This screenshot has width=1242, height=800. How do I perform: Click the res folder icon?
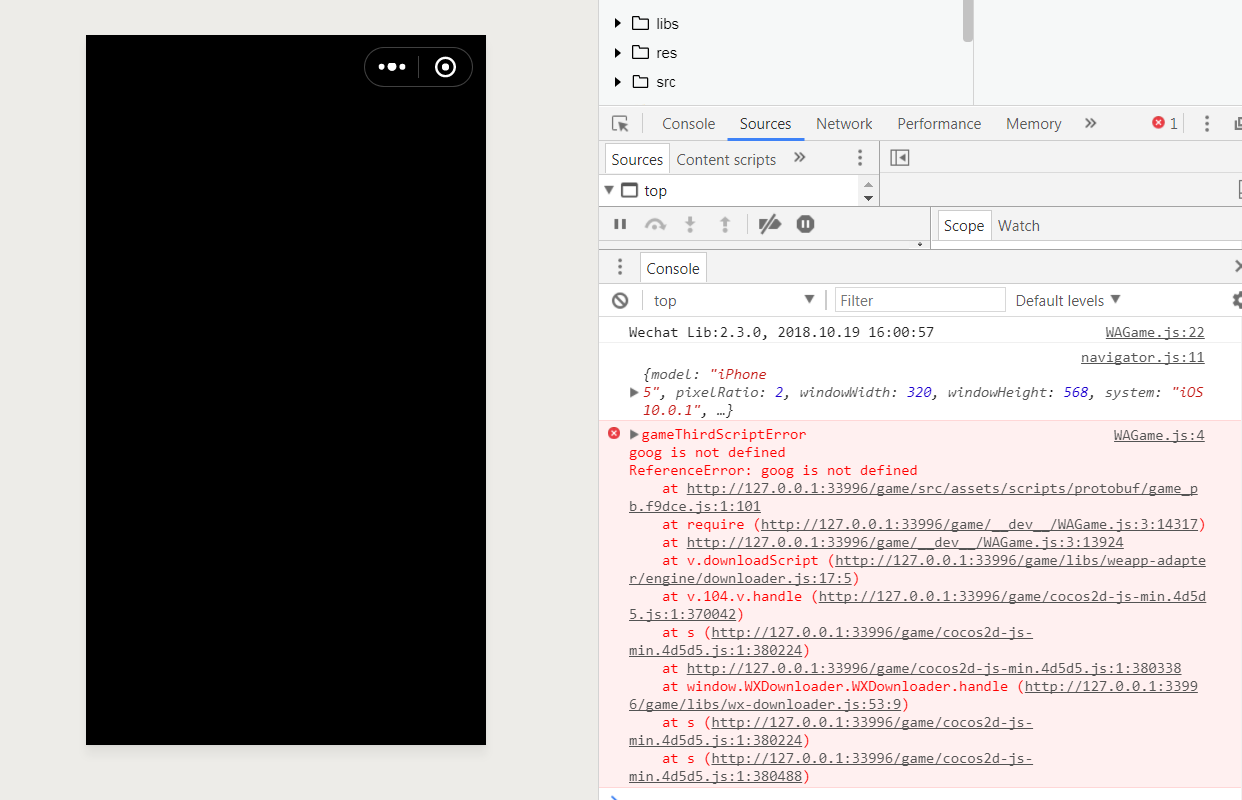[641, 52]
